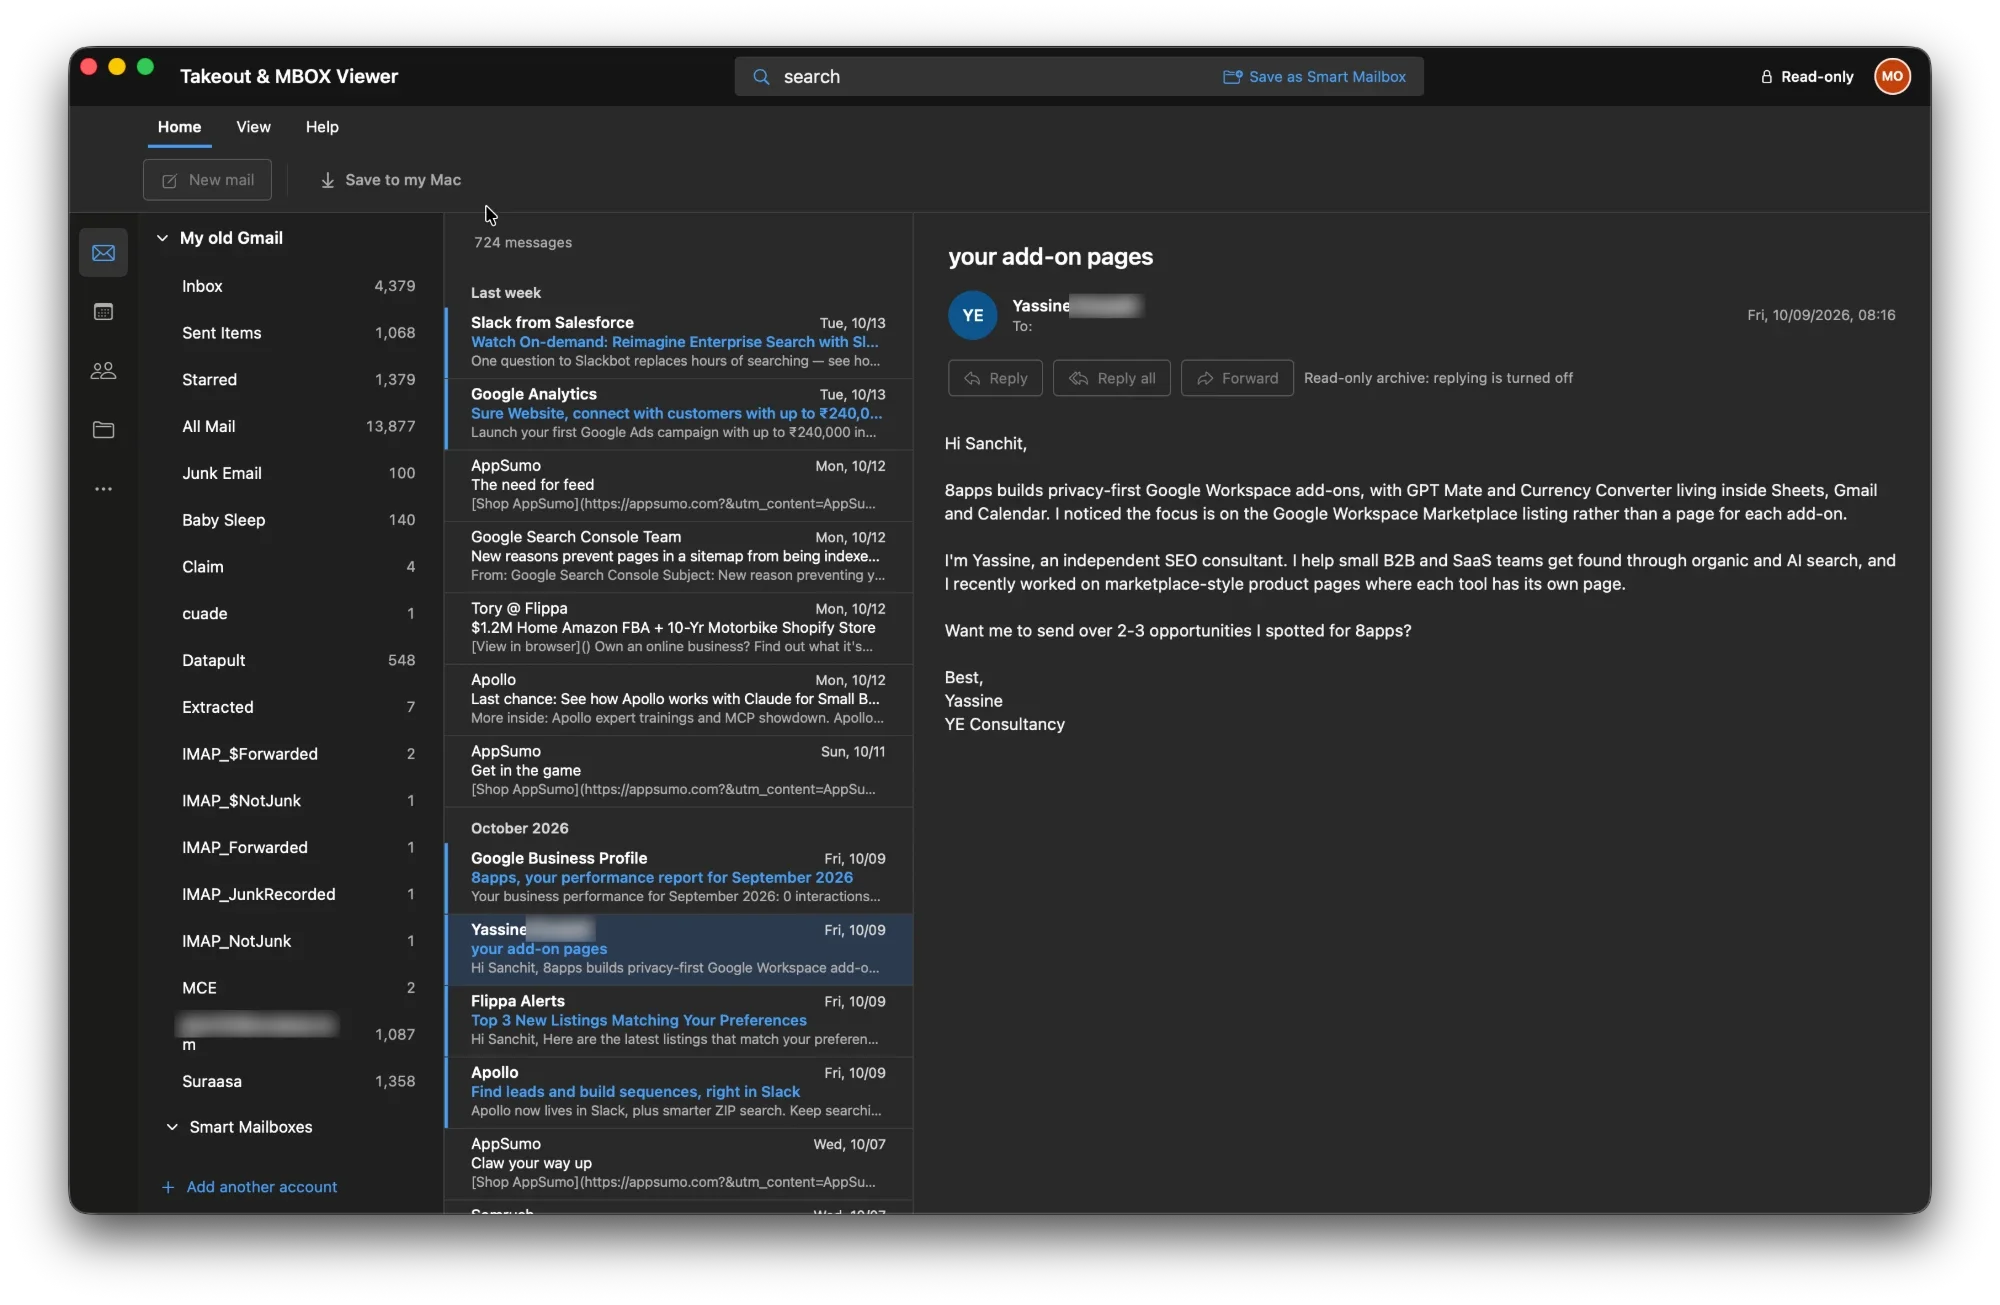
Task: Click the YE sender avatar
Action: [972, 315]
